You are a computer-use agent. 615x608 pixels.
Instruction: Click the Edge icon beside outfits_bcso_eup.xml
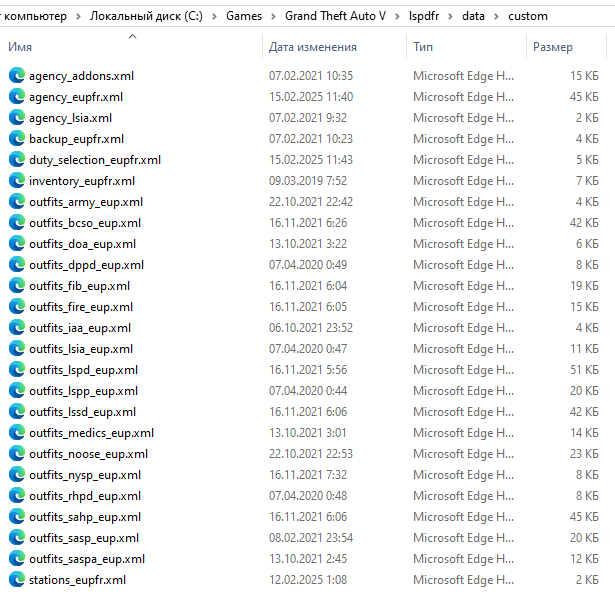pos(17,222)
